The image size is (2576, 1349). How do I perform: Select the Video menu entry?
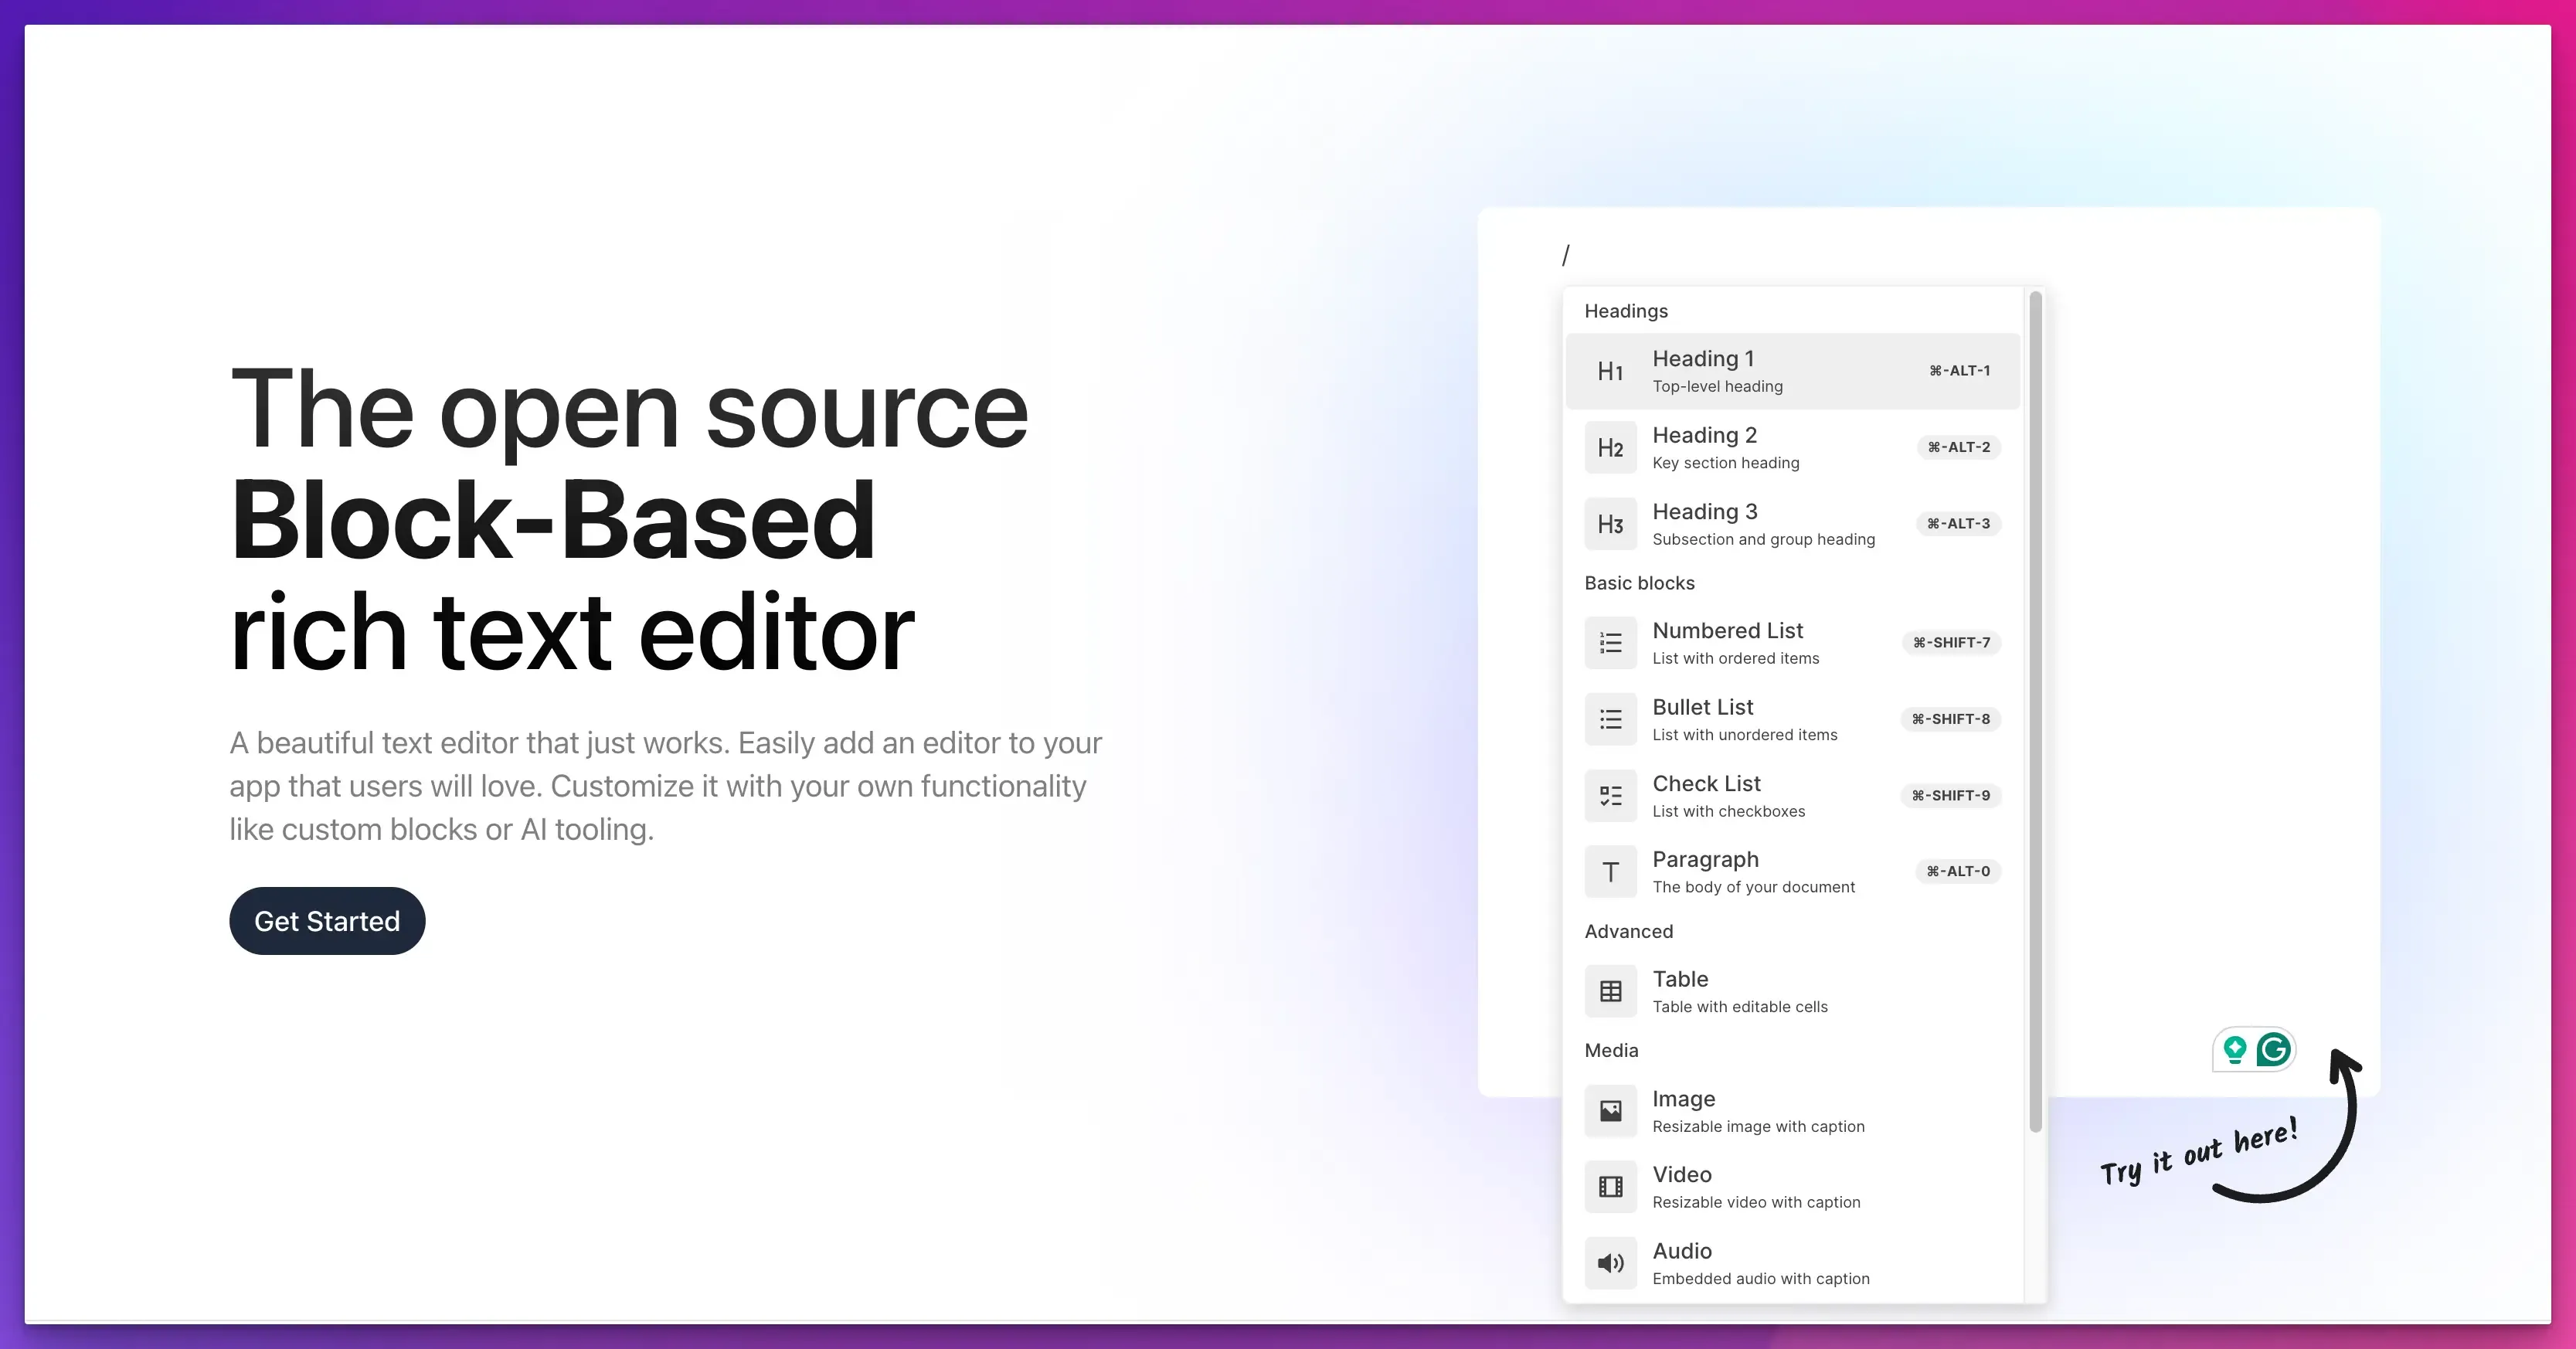[x=1793, y=1186]
